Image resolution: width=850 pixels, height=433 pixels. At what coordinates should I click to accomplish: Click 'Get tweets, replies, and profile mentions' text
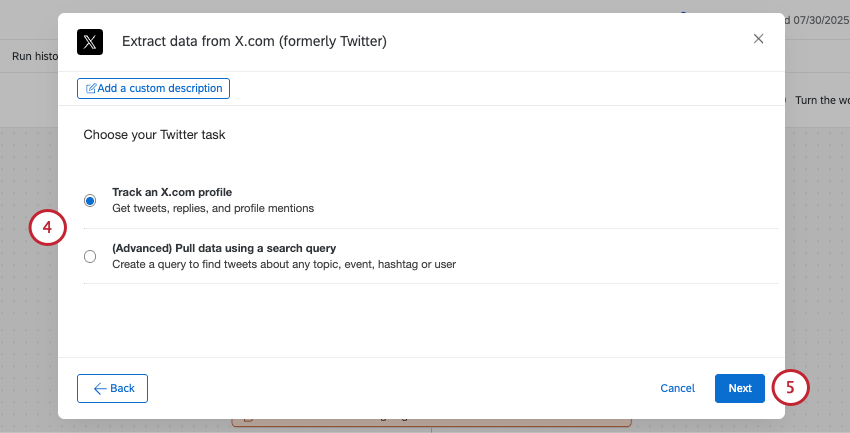pos(213,208)
